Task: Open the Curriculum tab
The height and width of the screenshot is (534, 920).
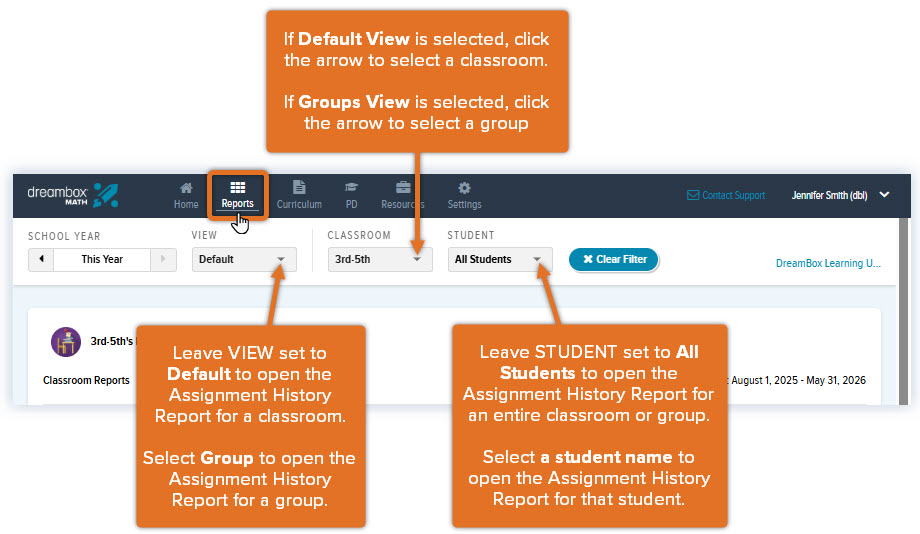Action: [299, 196]
